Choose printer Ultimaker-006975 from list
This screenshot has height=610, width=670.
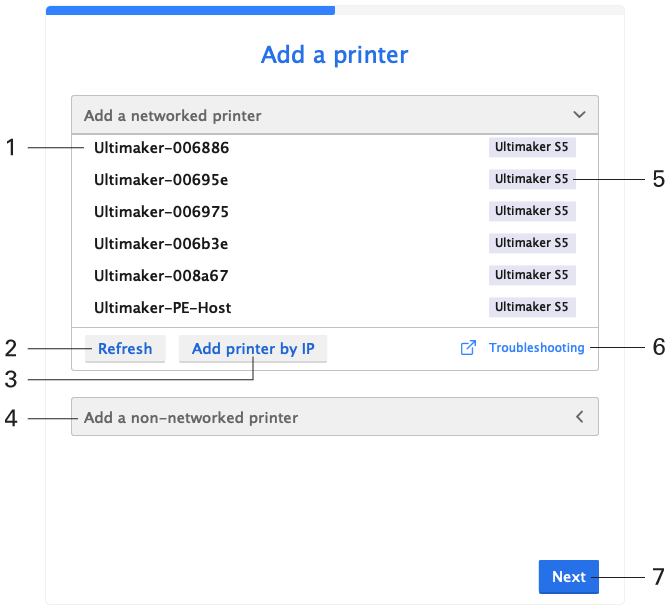point(162,212)
